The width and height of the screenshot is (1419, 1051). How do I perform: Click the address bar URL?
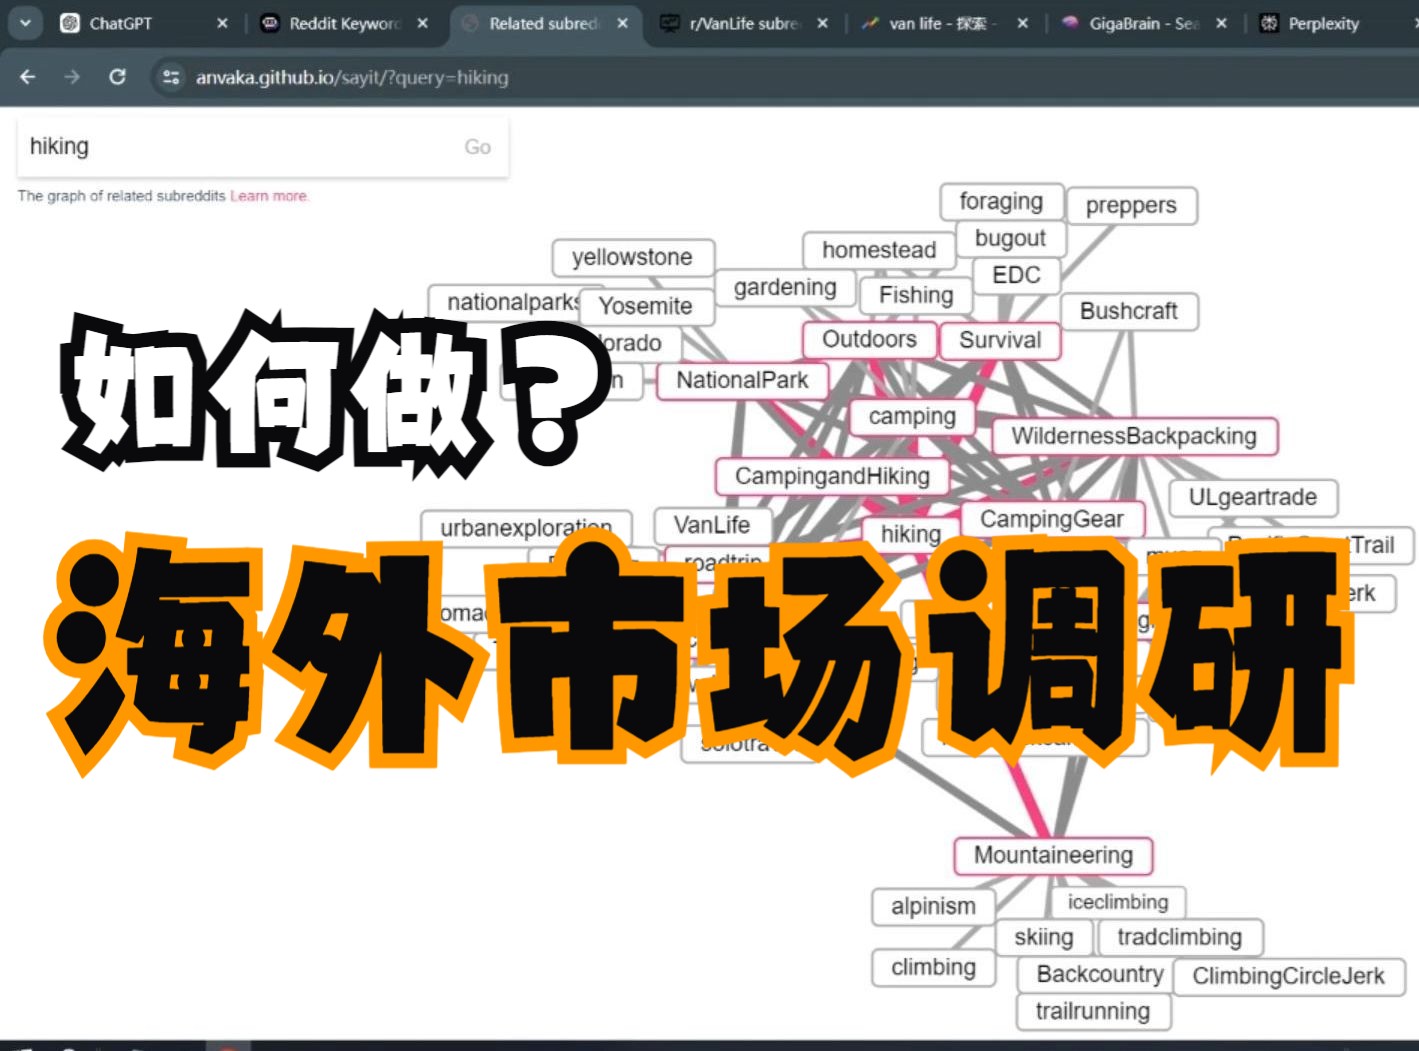pos(352,77)
